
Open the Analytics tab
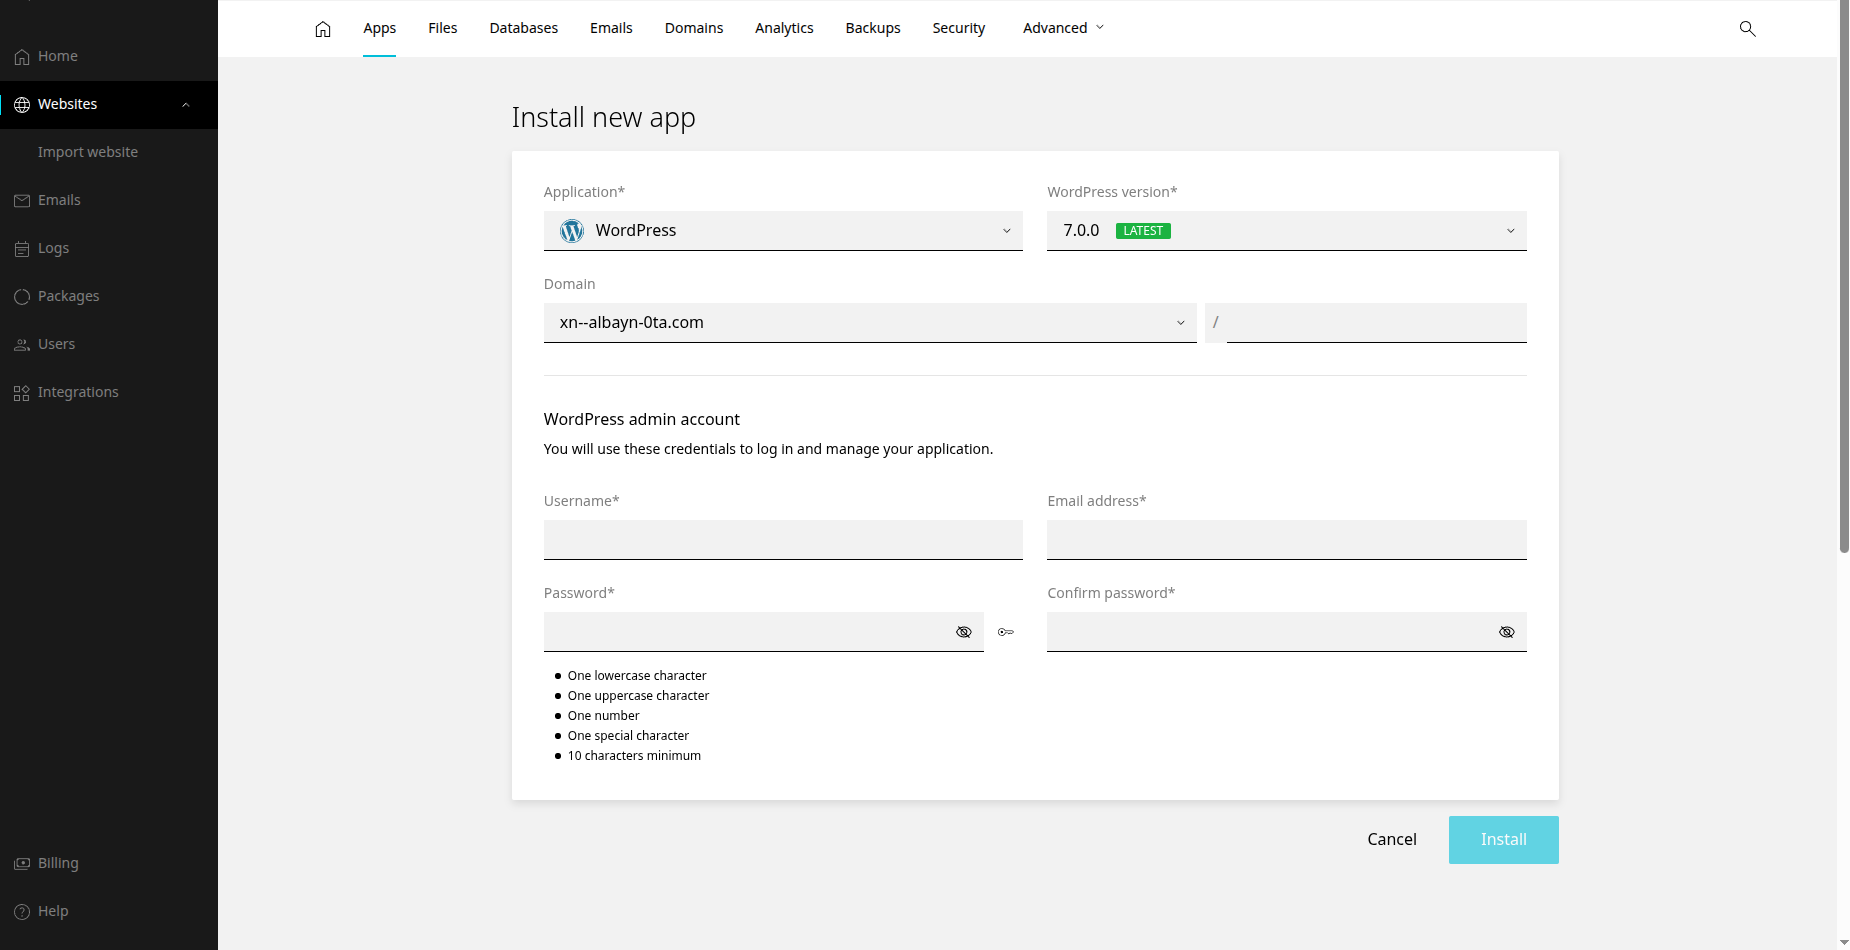click(x=784, y=28)
